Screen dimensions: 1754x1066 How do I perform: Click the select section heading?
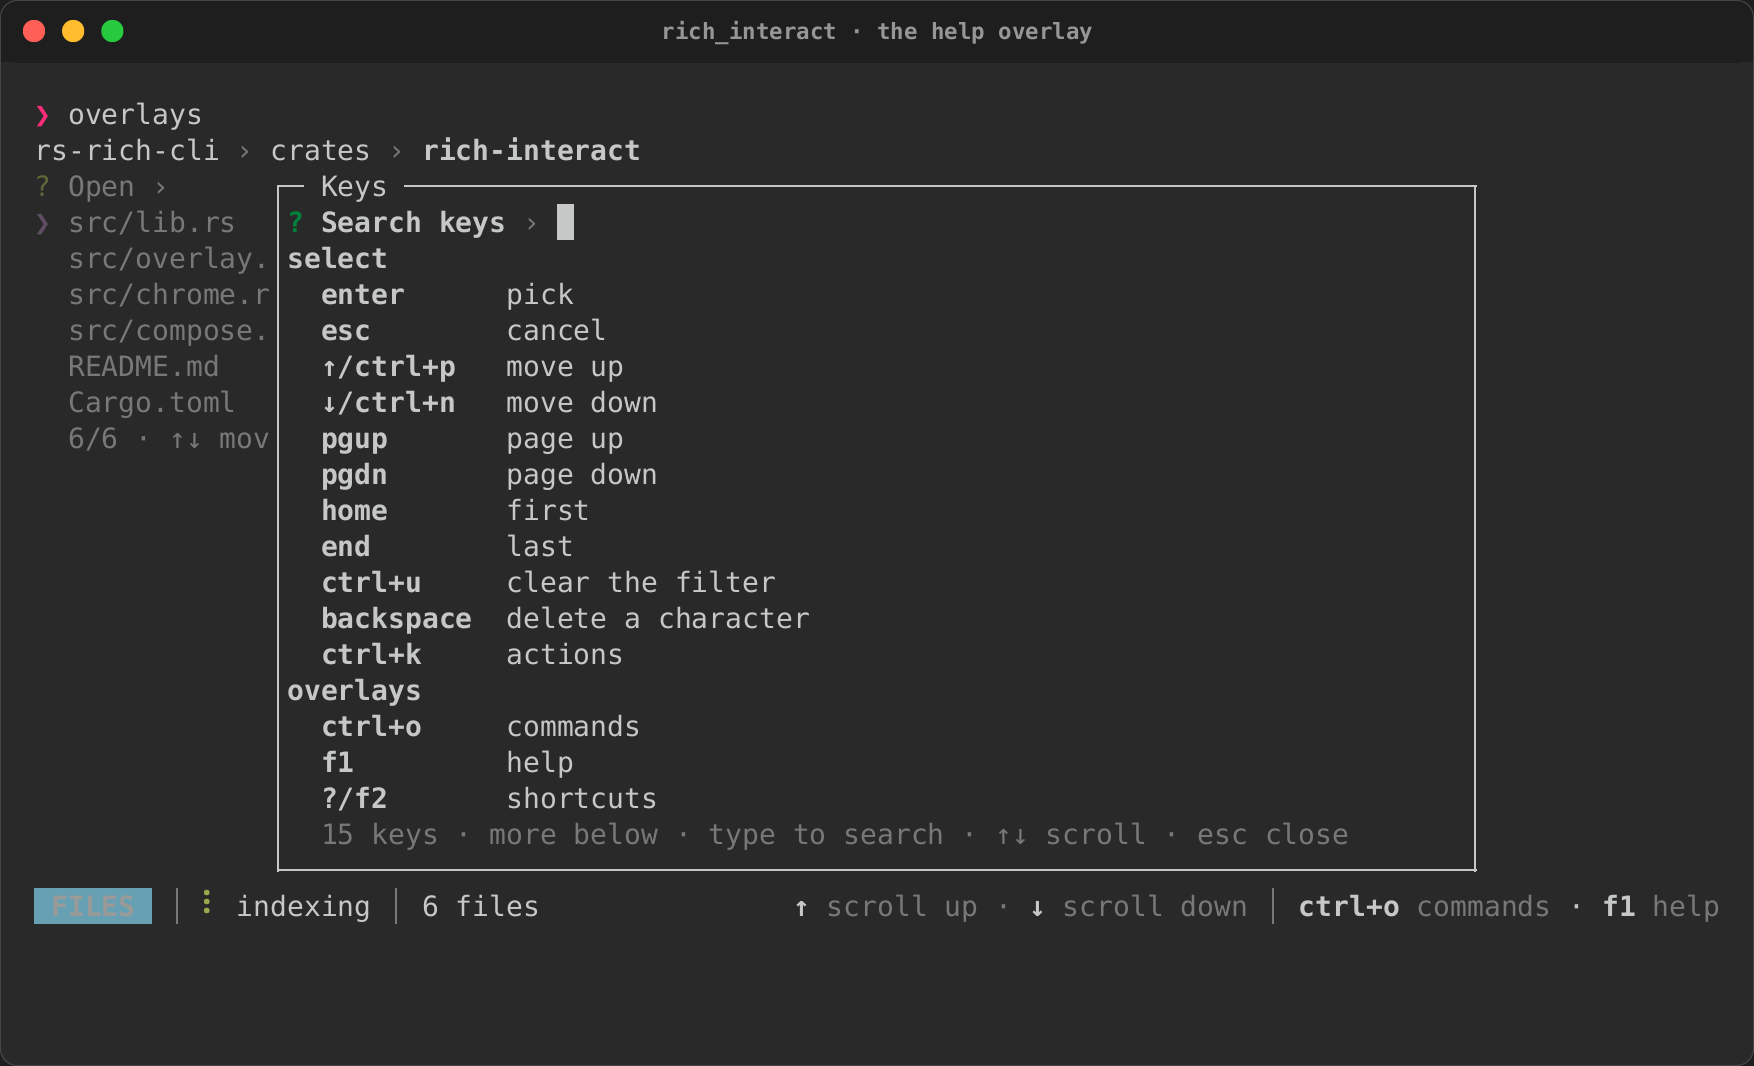click(x=337, y=258)
